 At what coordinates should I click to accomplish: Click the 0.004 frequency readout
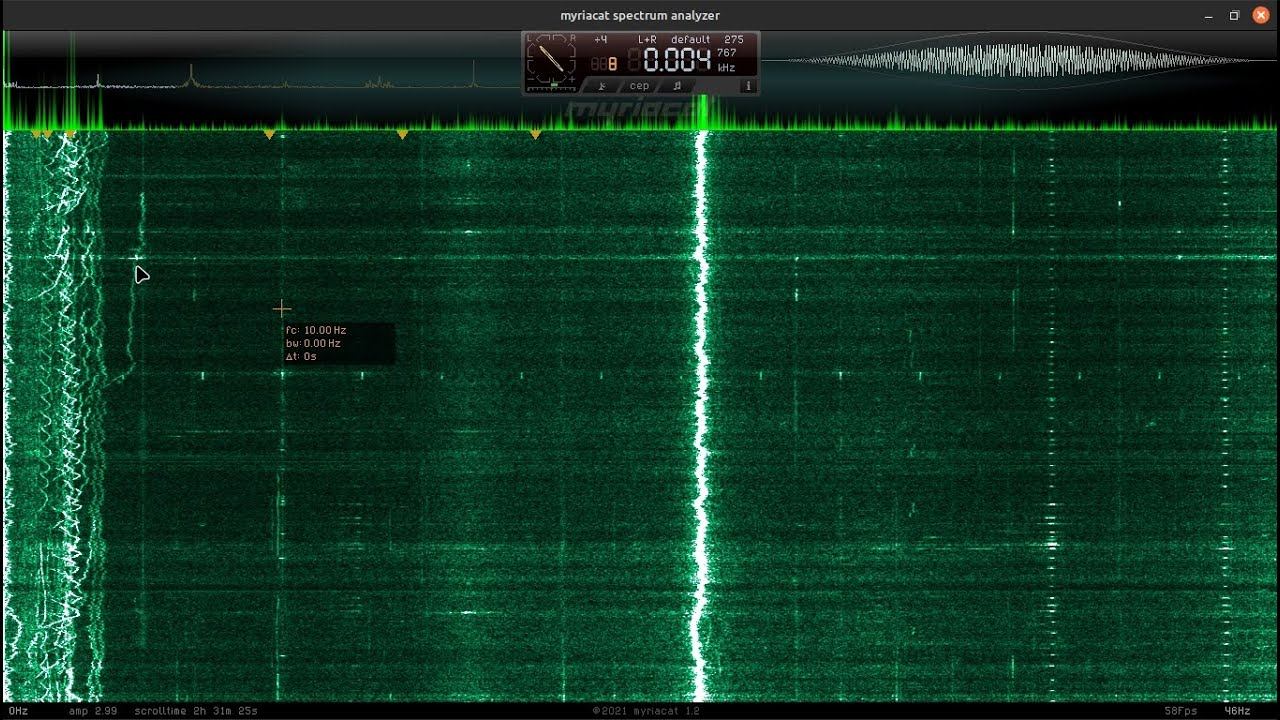tap(677, 60)
